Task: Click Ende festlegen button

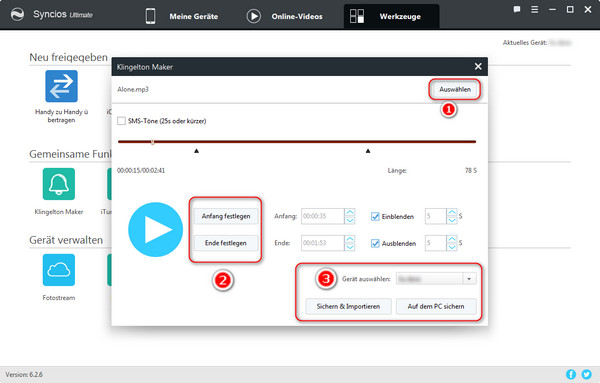Action: click(x=226, y=243)
